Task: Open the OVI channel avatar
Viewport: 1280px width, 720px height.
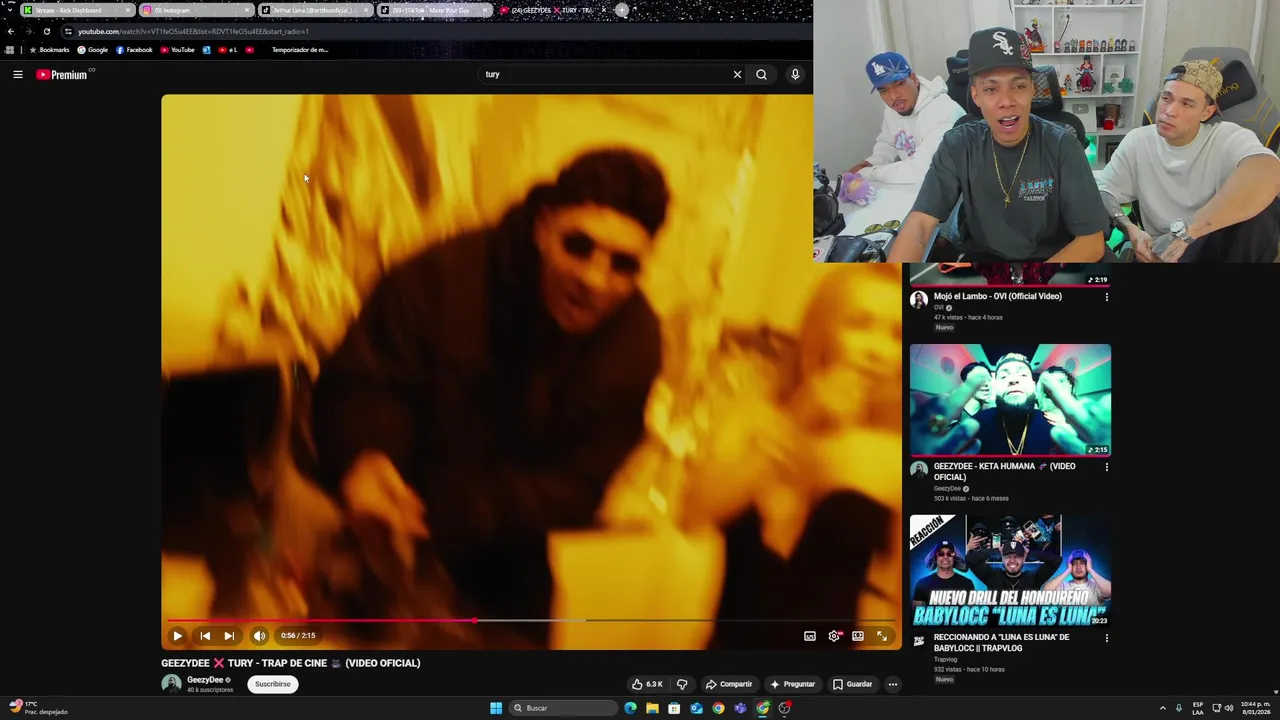Action: click(919, 300)
